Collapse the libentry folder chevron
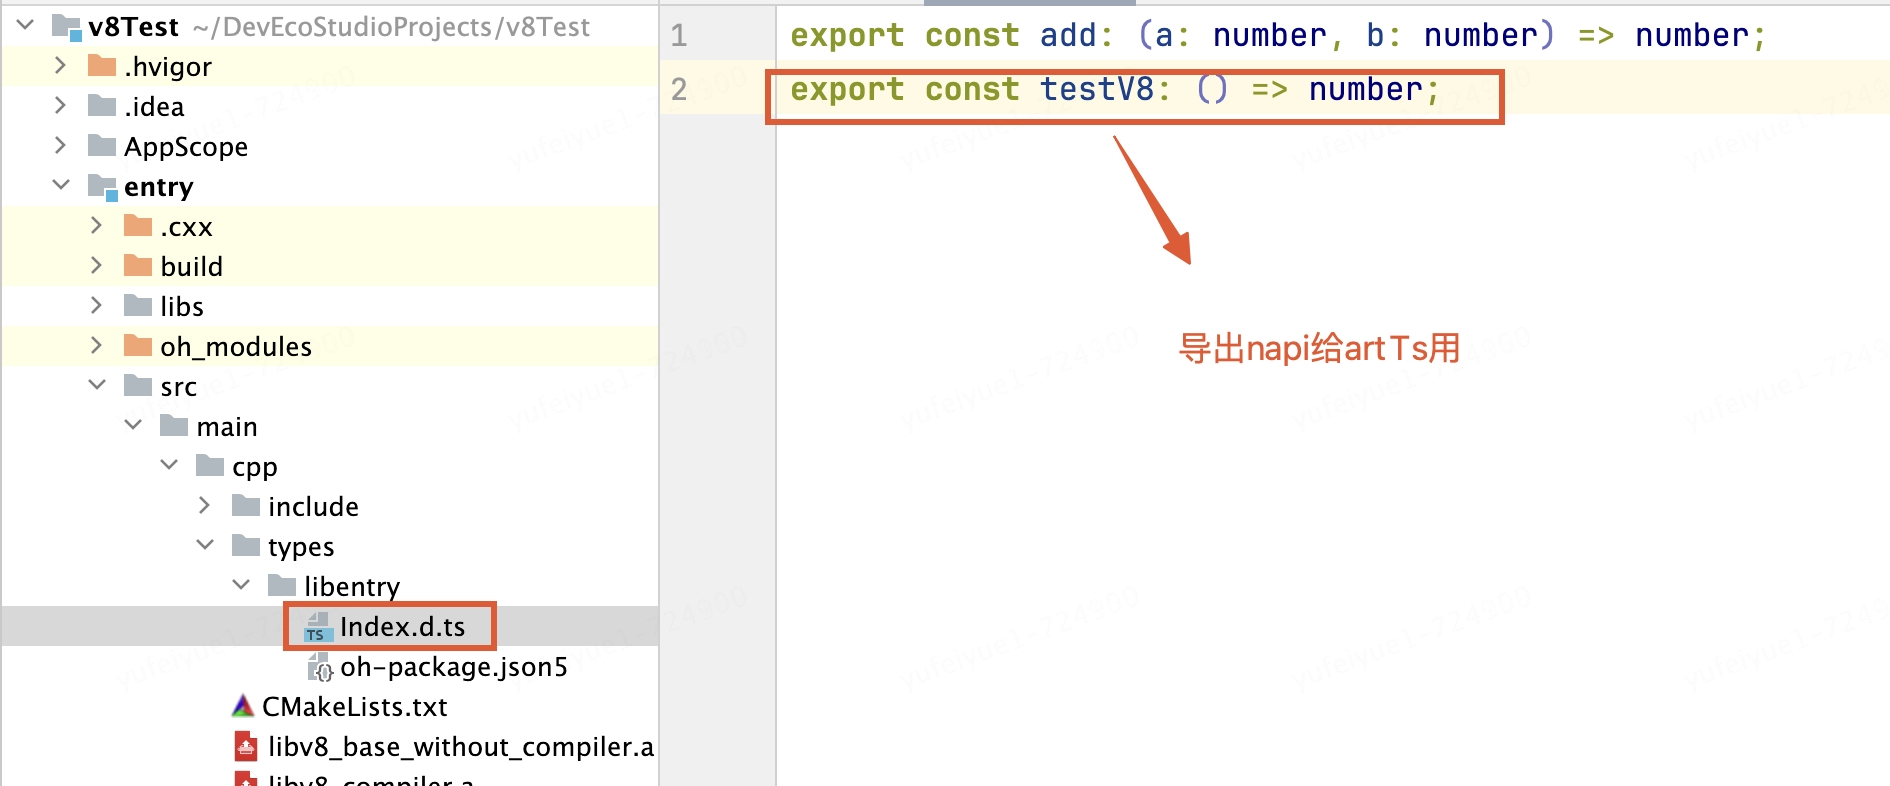 click(x=241, y=585)
